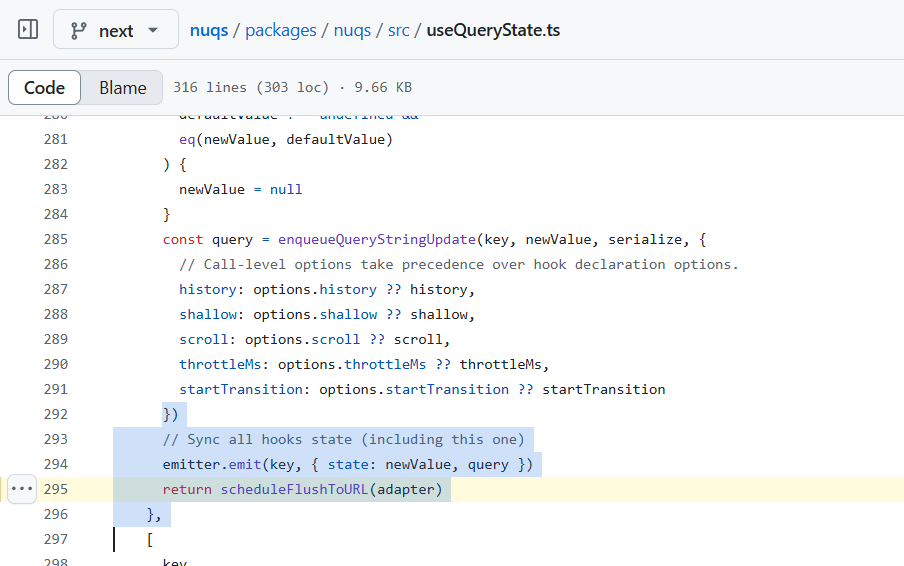Select line number 287
904x566 pixels.
click(56, 289)
